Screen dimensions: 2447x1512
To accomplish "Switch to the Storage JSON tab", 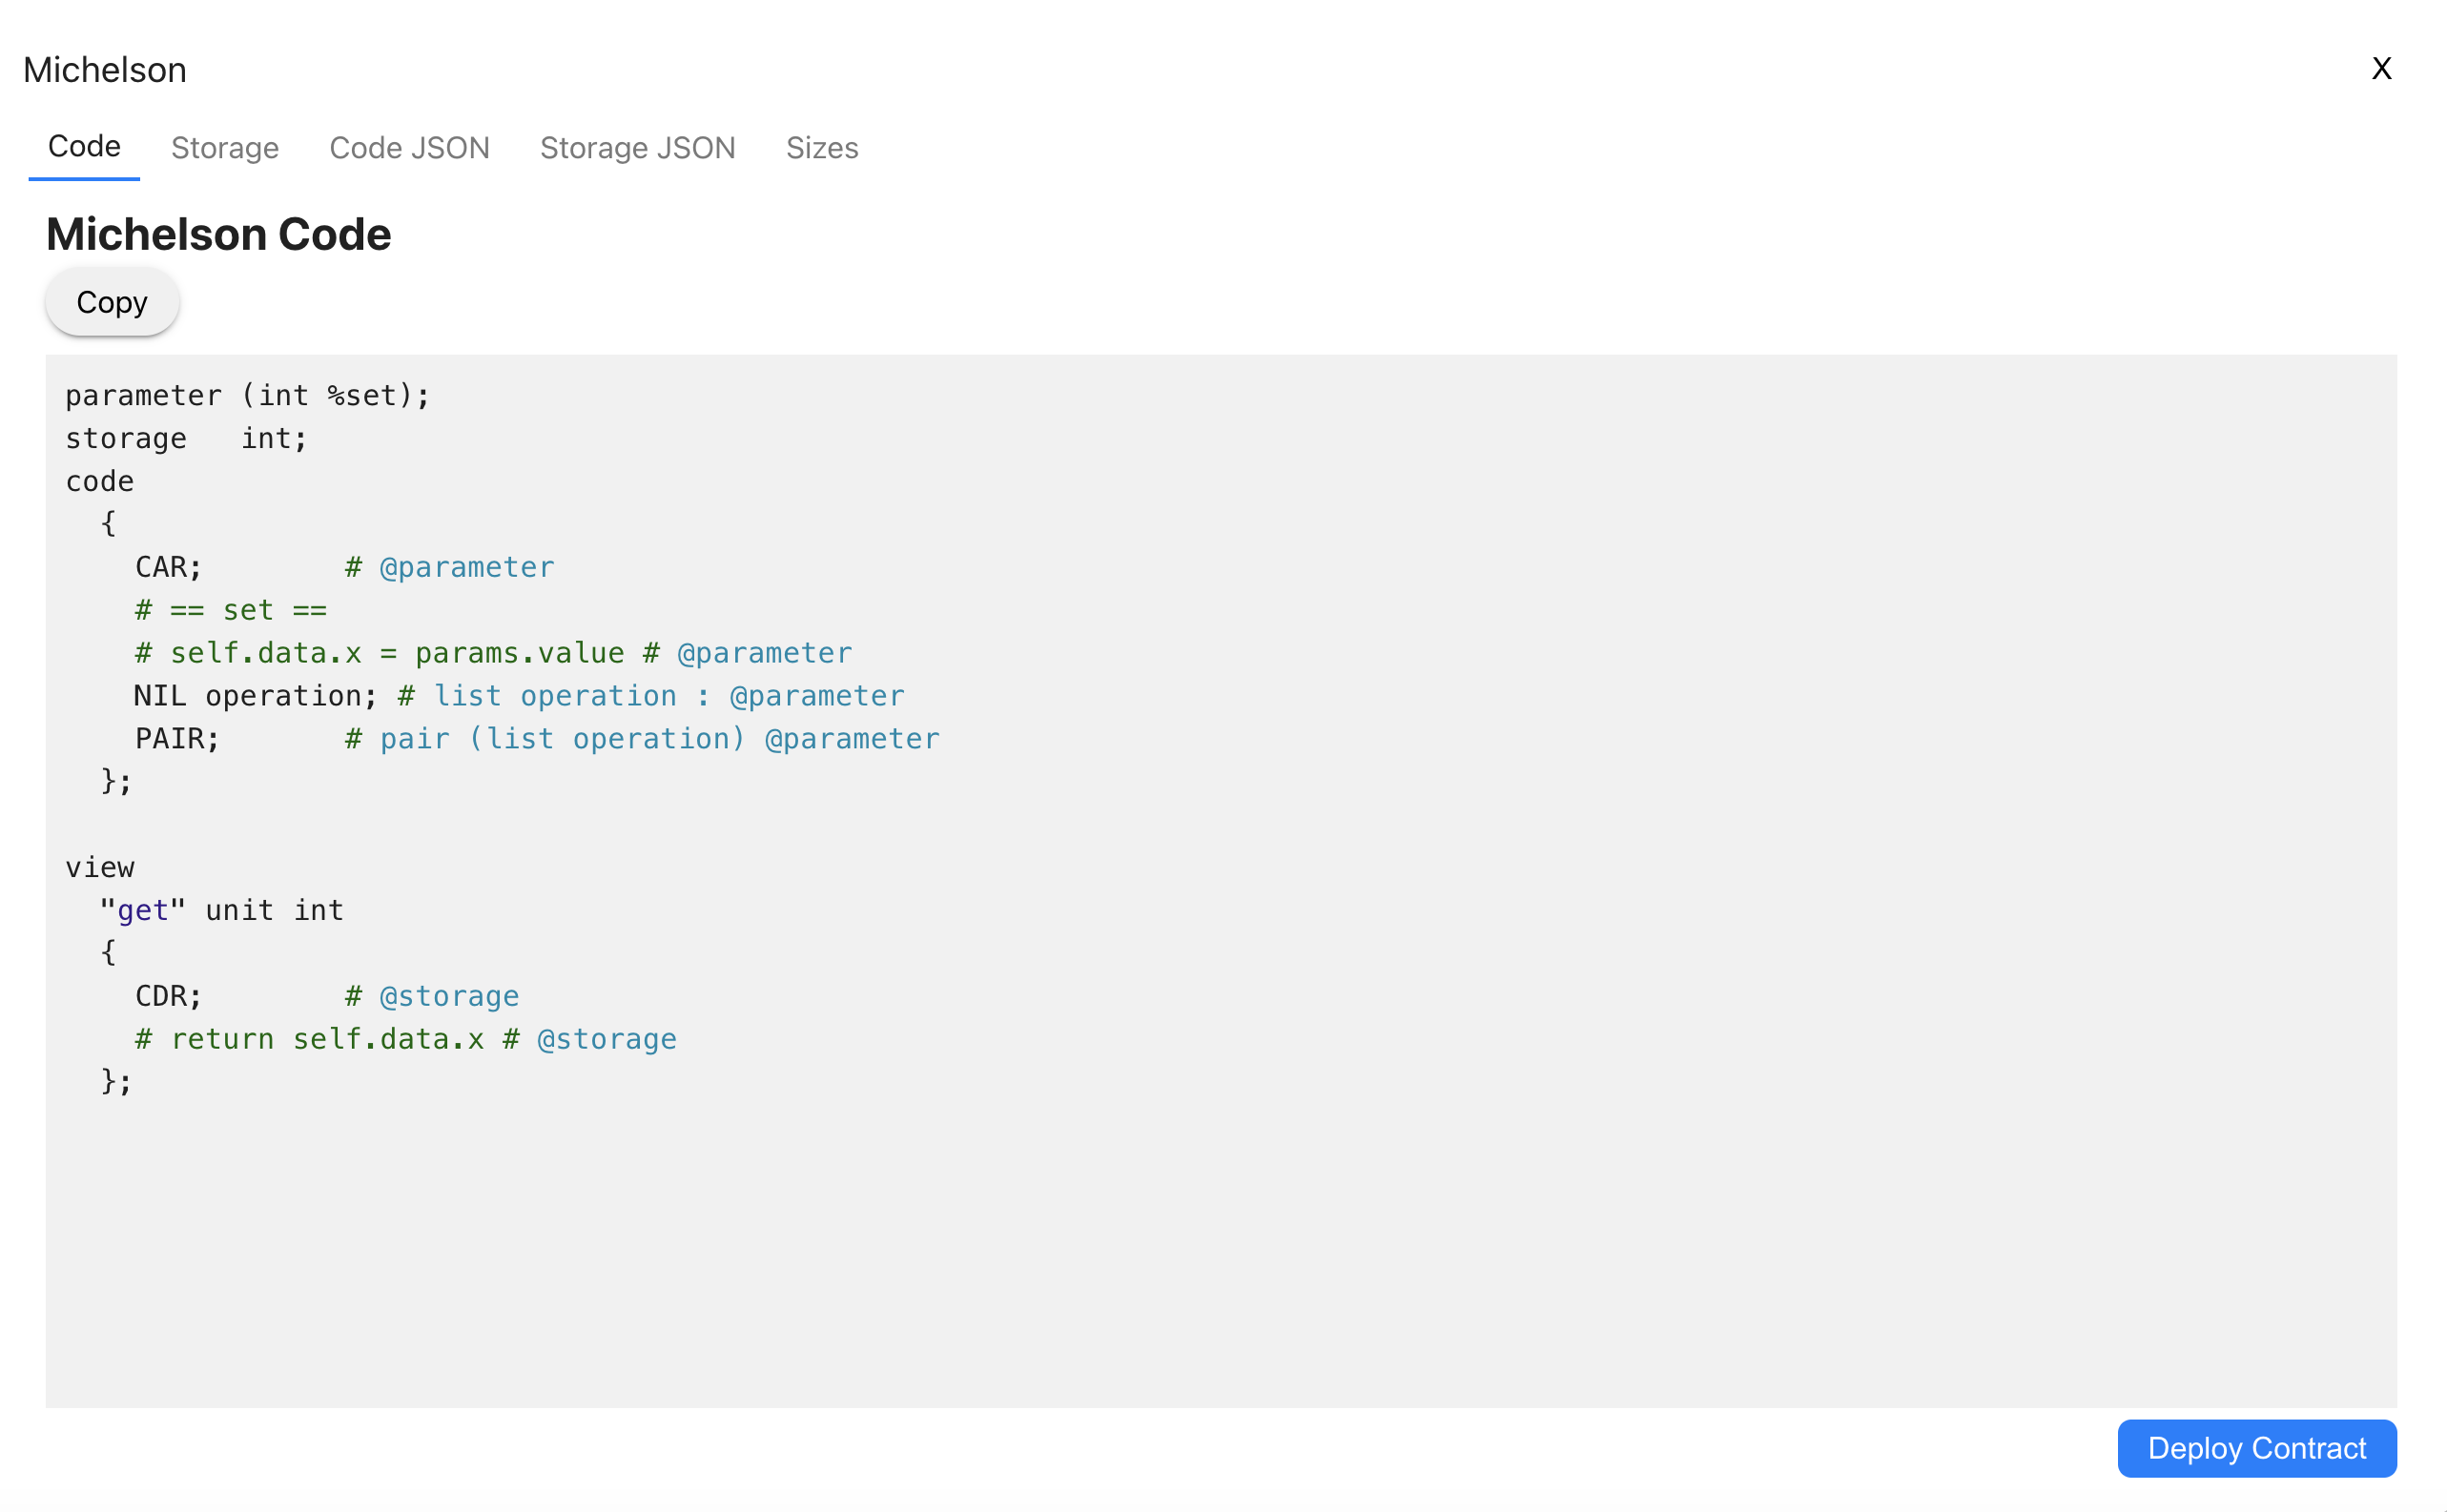I will [x=638, y=147].
